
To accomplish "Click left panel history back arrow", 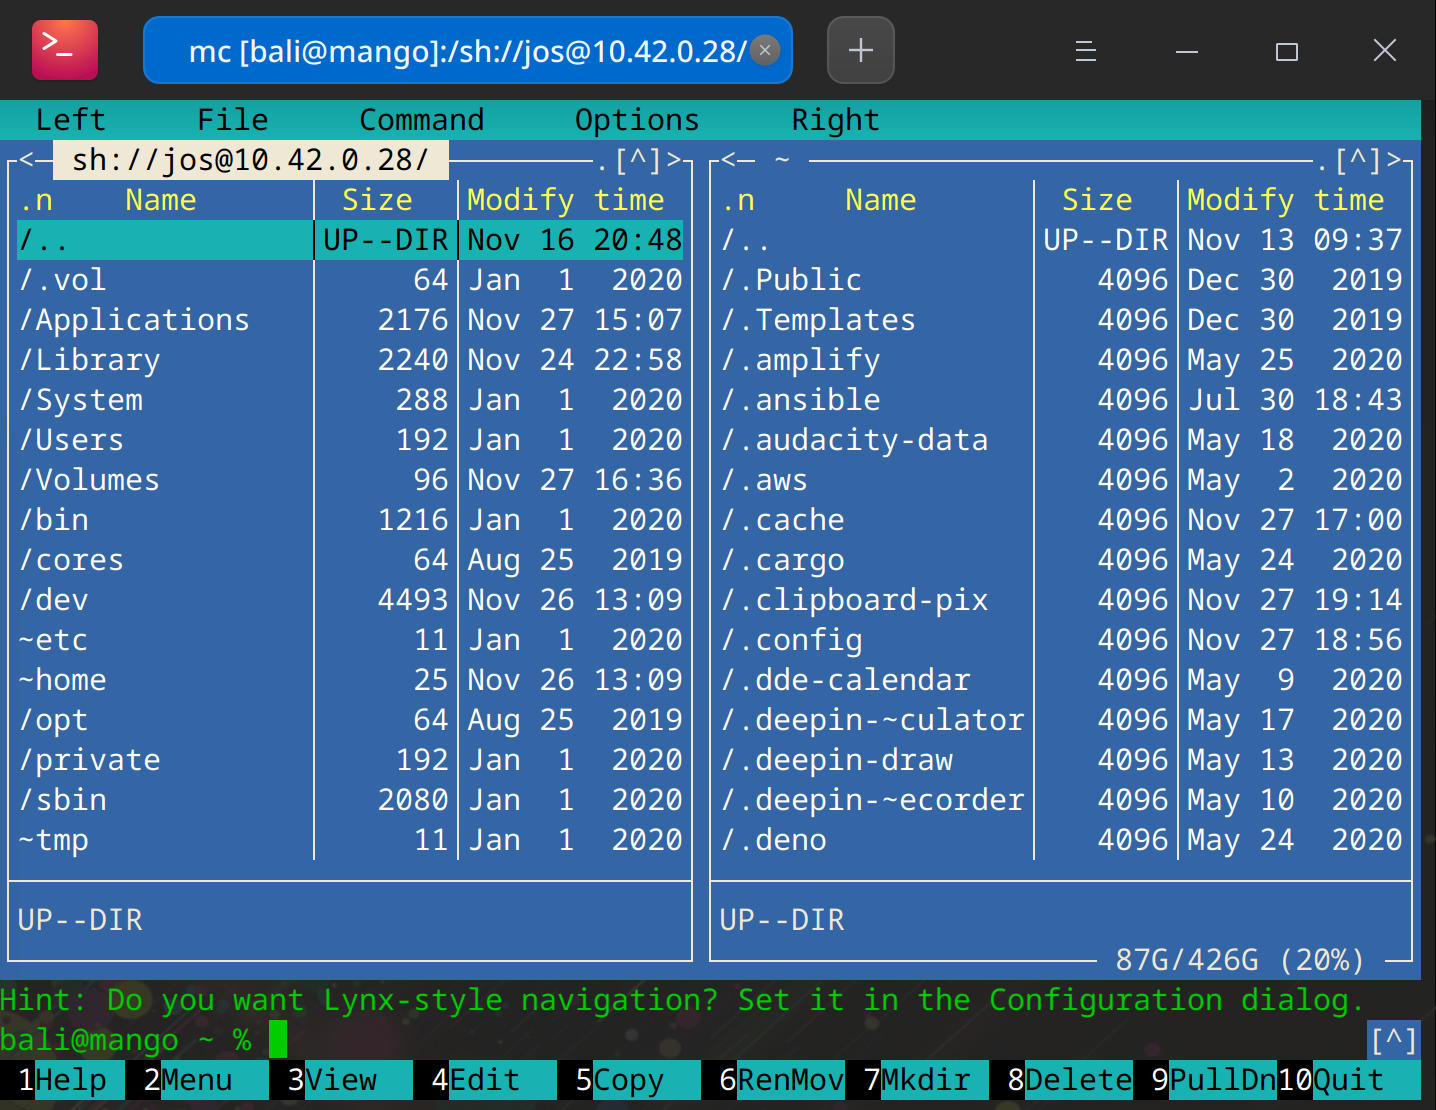I will point(27,160).
